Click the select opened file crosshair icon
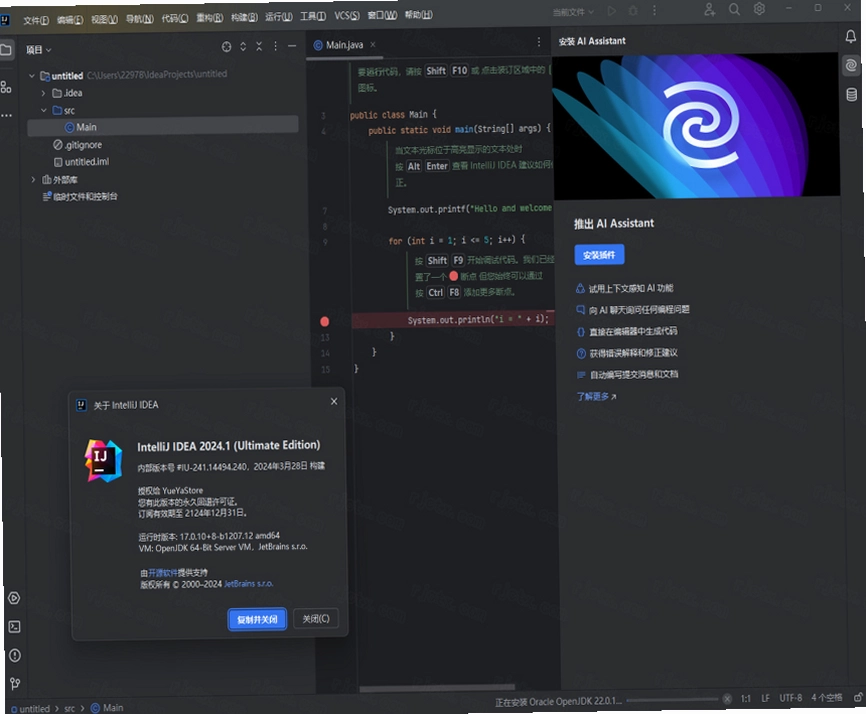This screenshot has width=866, height=714. [x=226, y=47]
